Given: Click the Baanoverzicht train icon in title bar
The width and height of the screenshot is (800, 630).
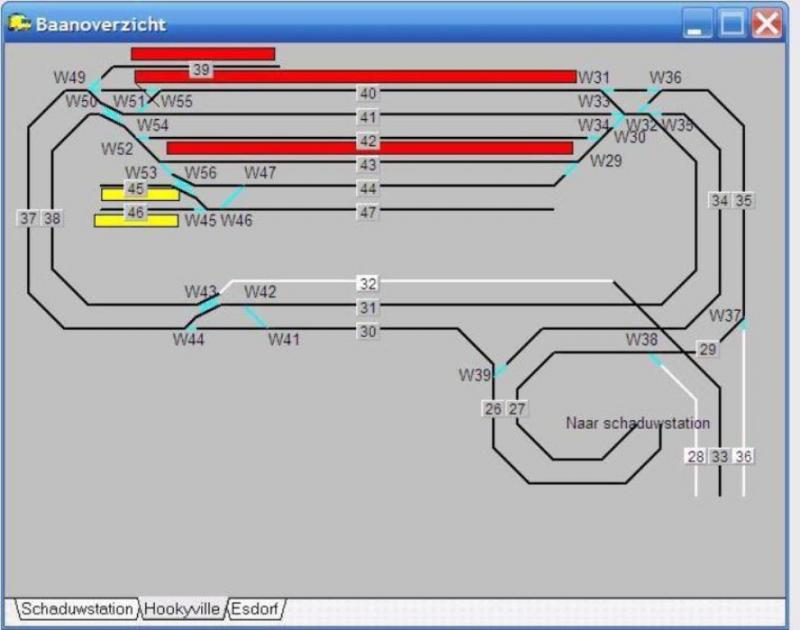Looking at the screenshot, I should [19, 23].
